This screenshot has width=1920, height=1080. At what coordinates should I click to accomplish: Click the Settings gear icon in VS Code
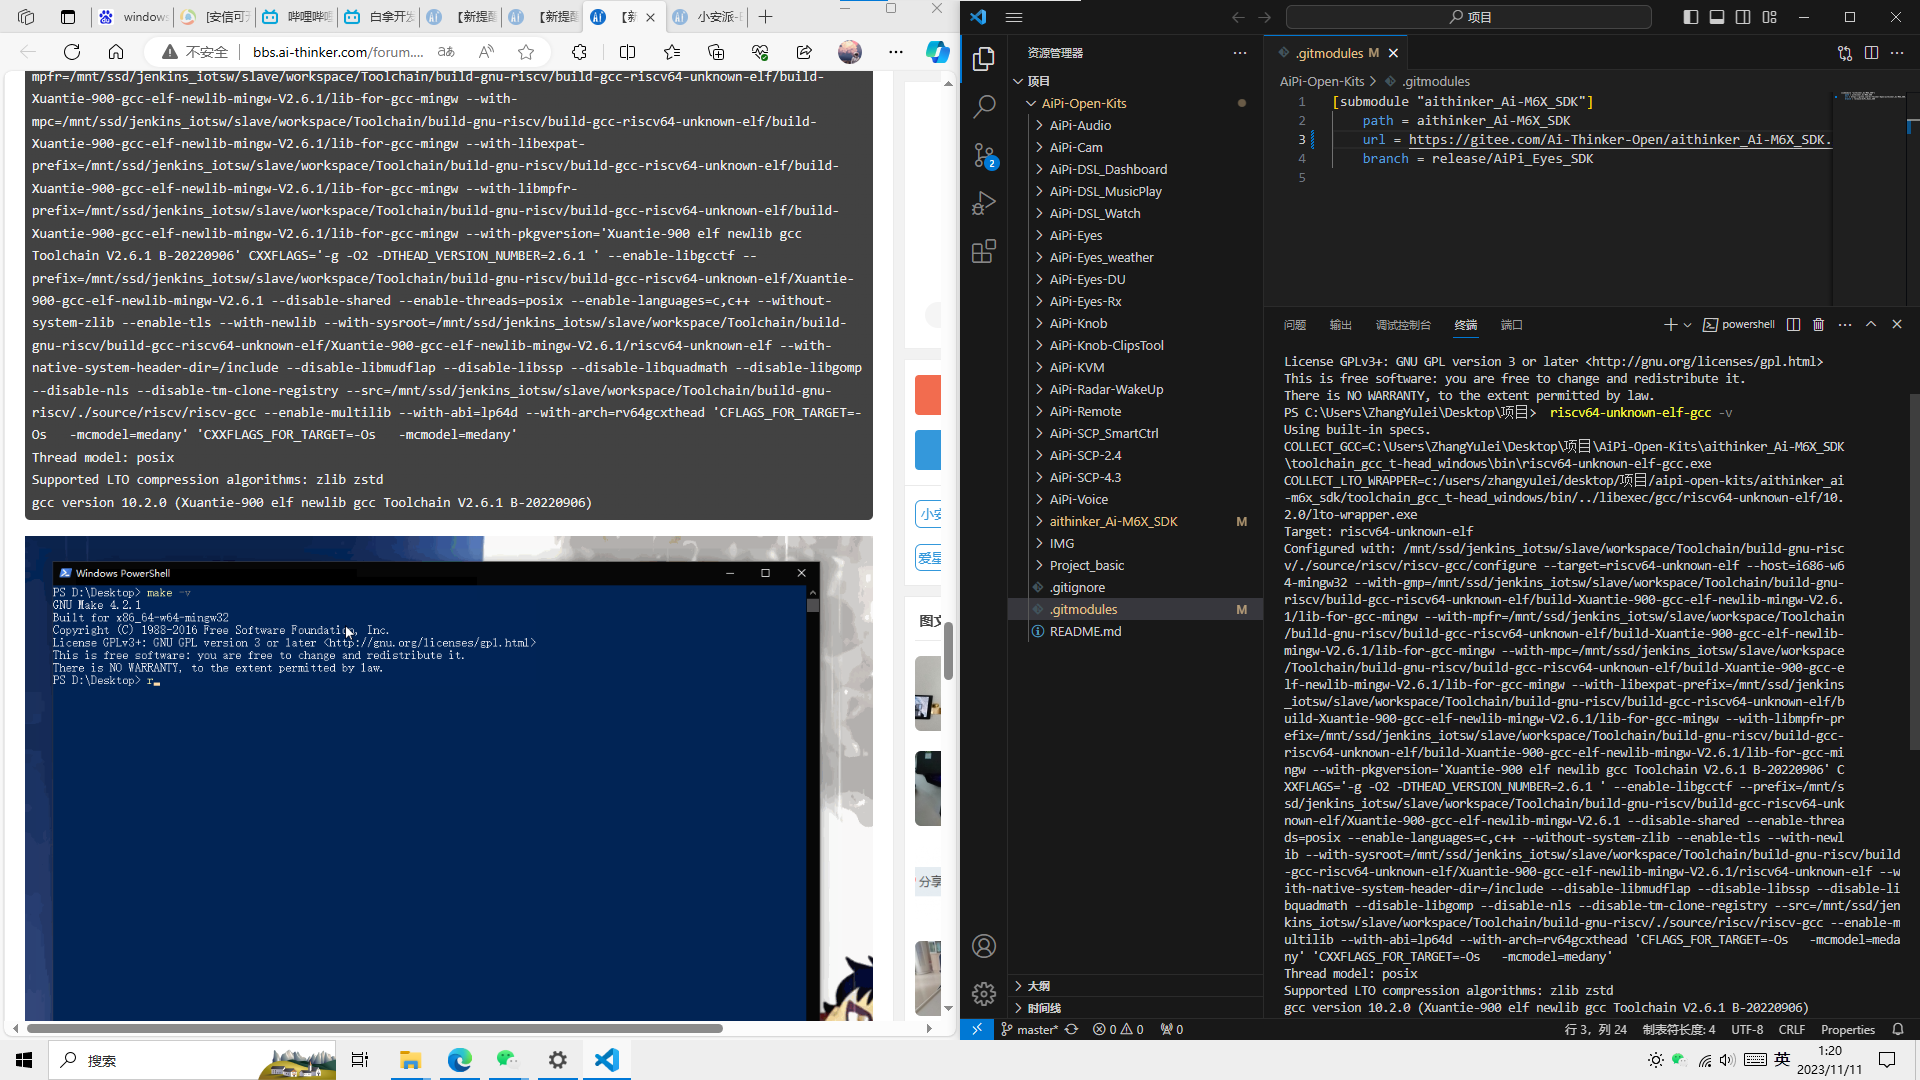(984, 992)
